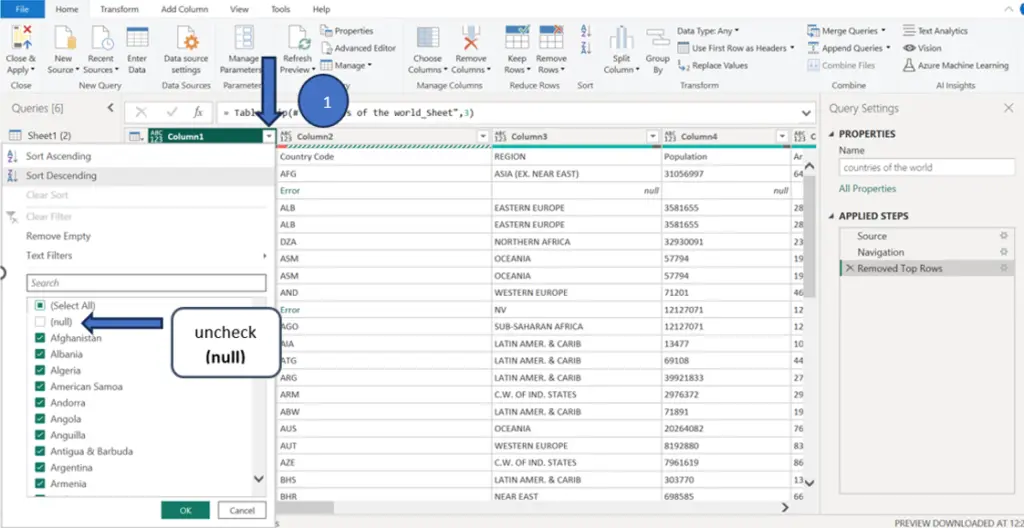
Task: Click ribbon Sort descending icon
Action: click(586, 48)
